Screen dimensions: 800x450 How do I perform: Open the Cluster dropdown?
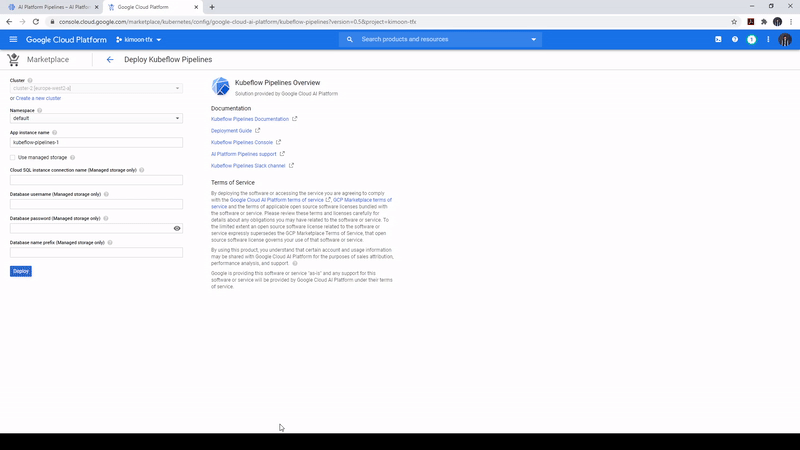pos(96,88)
